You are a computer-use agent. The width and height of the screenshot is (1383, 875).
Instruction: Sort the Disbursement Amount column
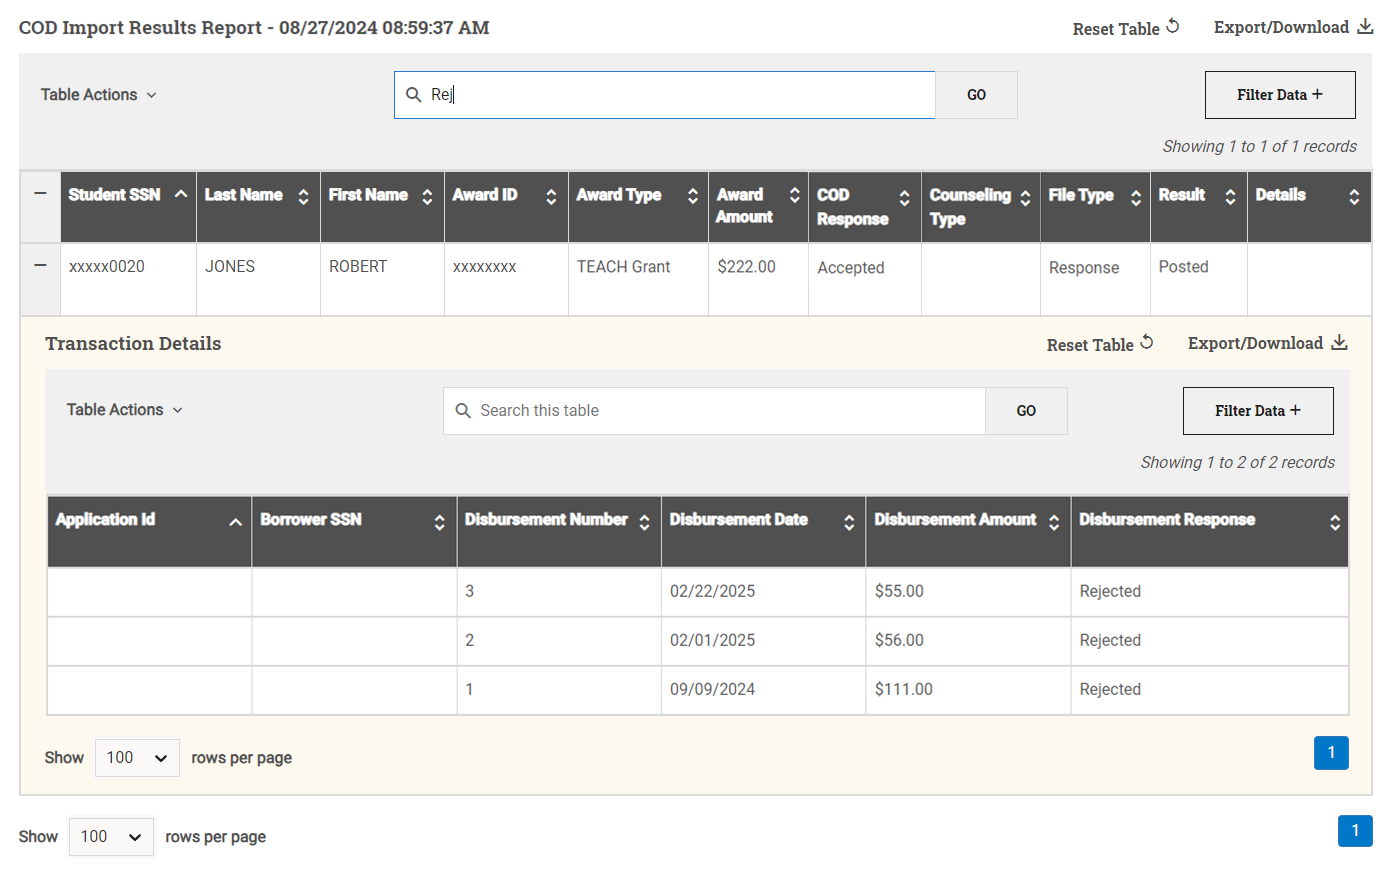coord(1054,522)
